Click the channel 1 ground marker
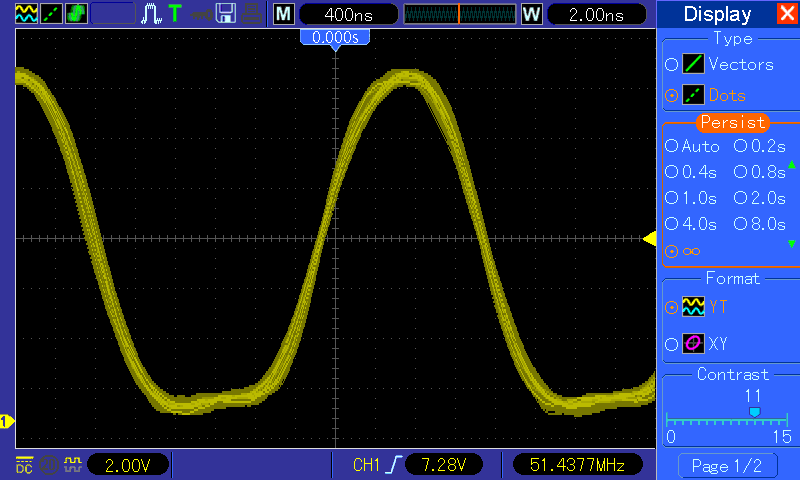 click(7, 422)
